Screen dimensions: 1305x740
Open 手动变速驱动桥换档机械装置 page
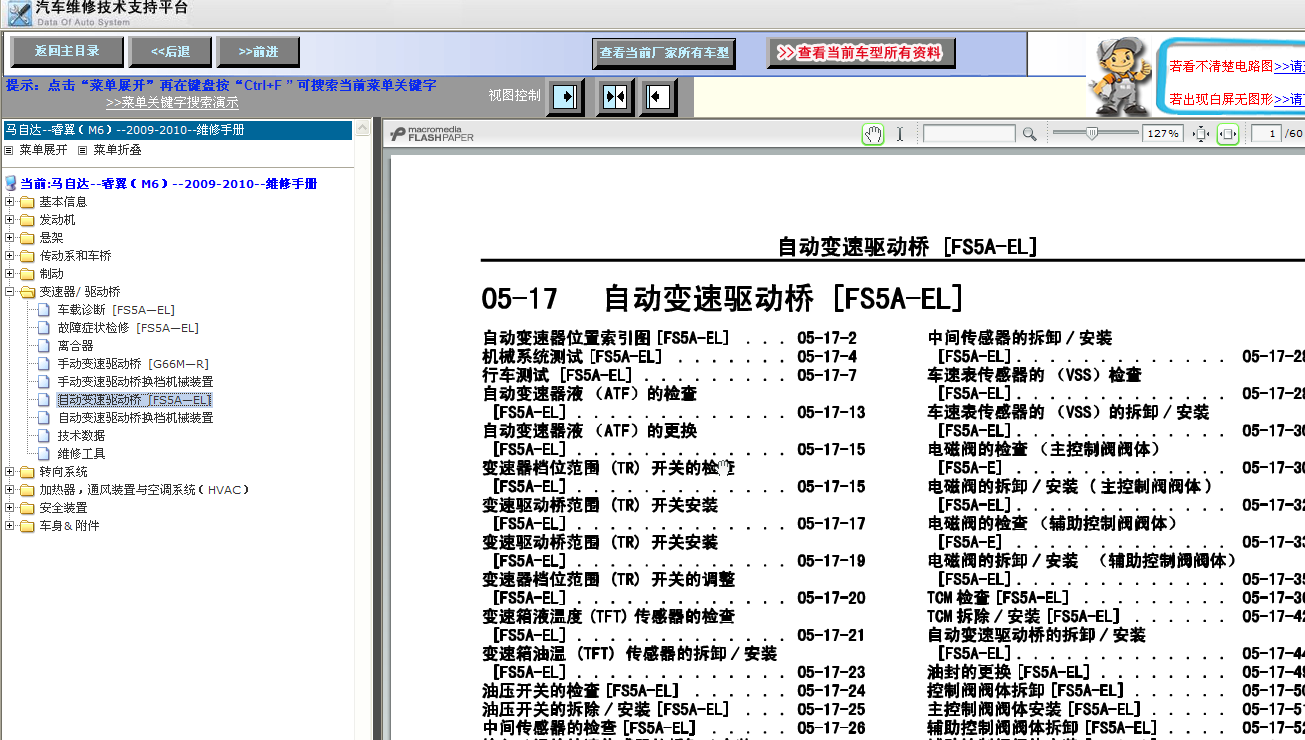pos(135,382)
